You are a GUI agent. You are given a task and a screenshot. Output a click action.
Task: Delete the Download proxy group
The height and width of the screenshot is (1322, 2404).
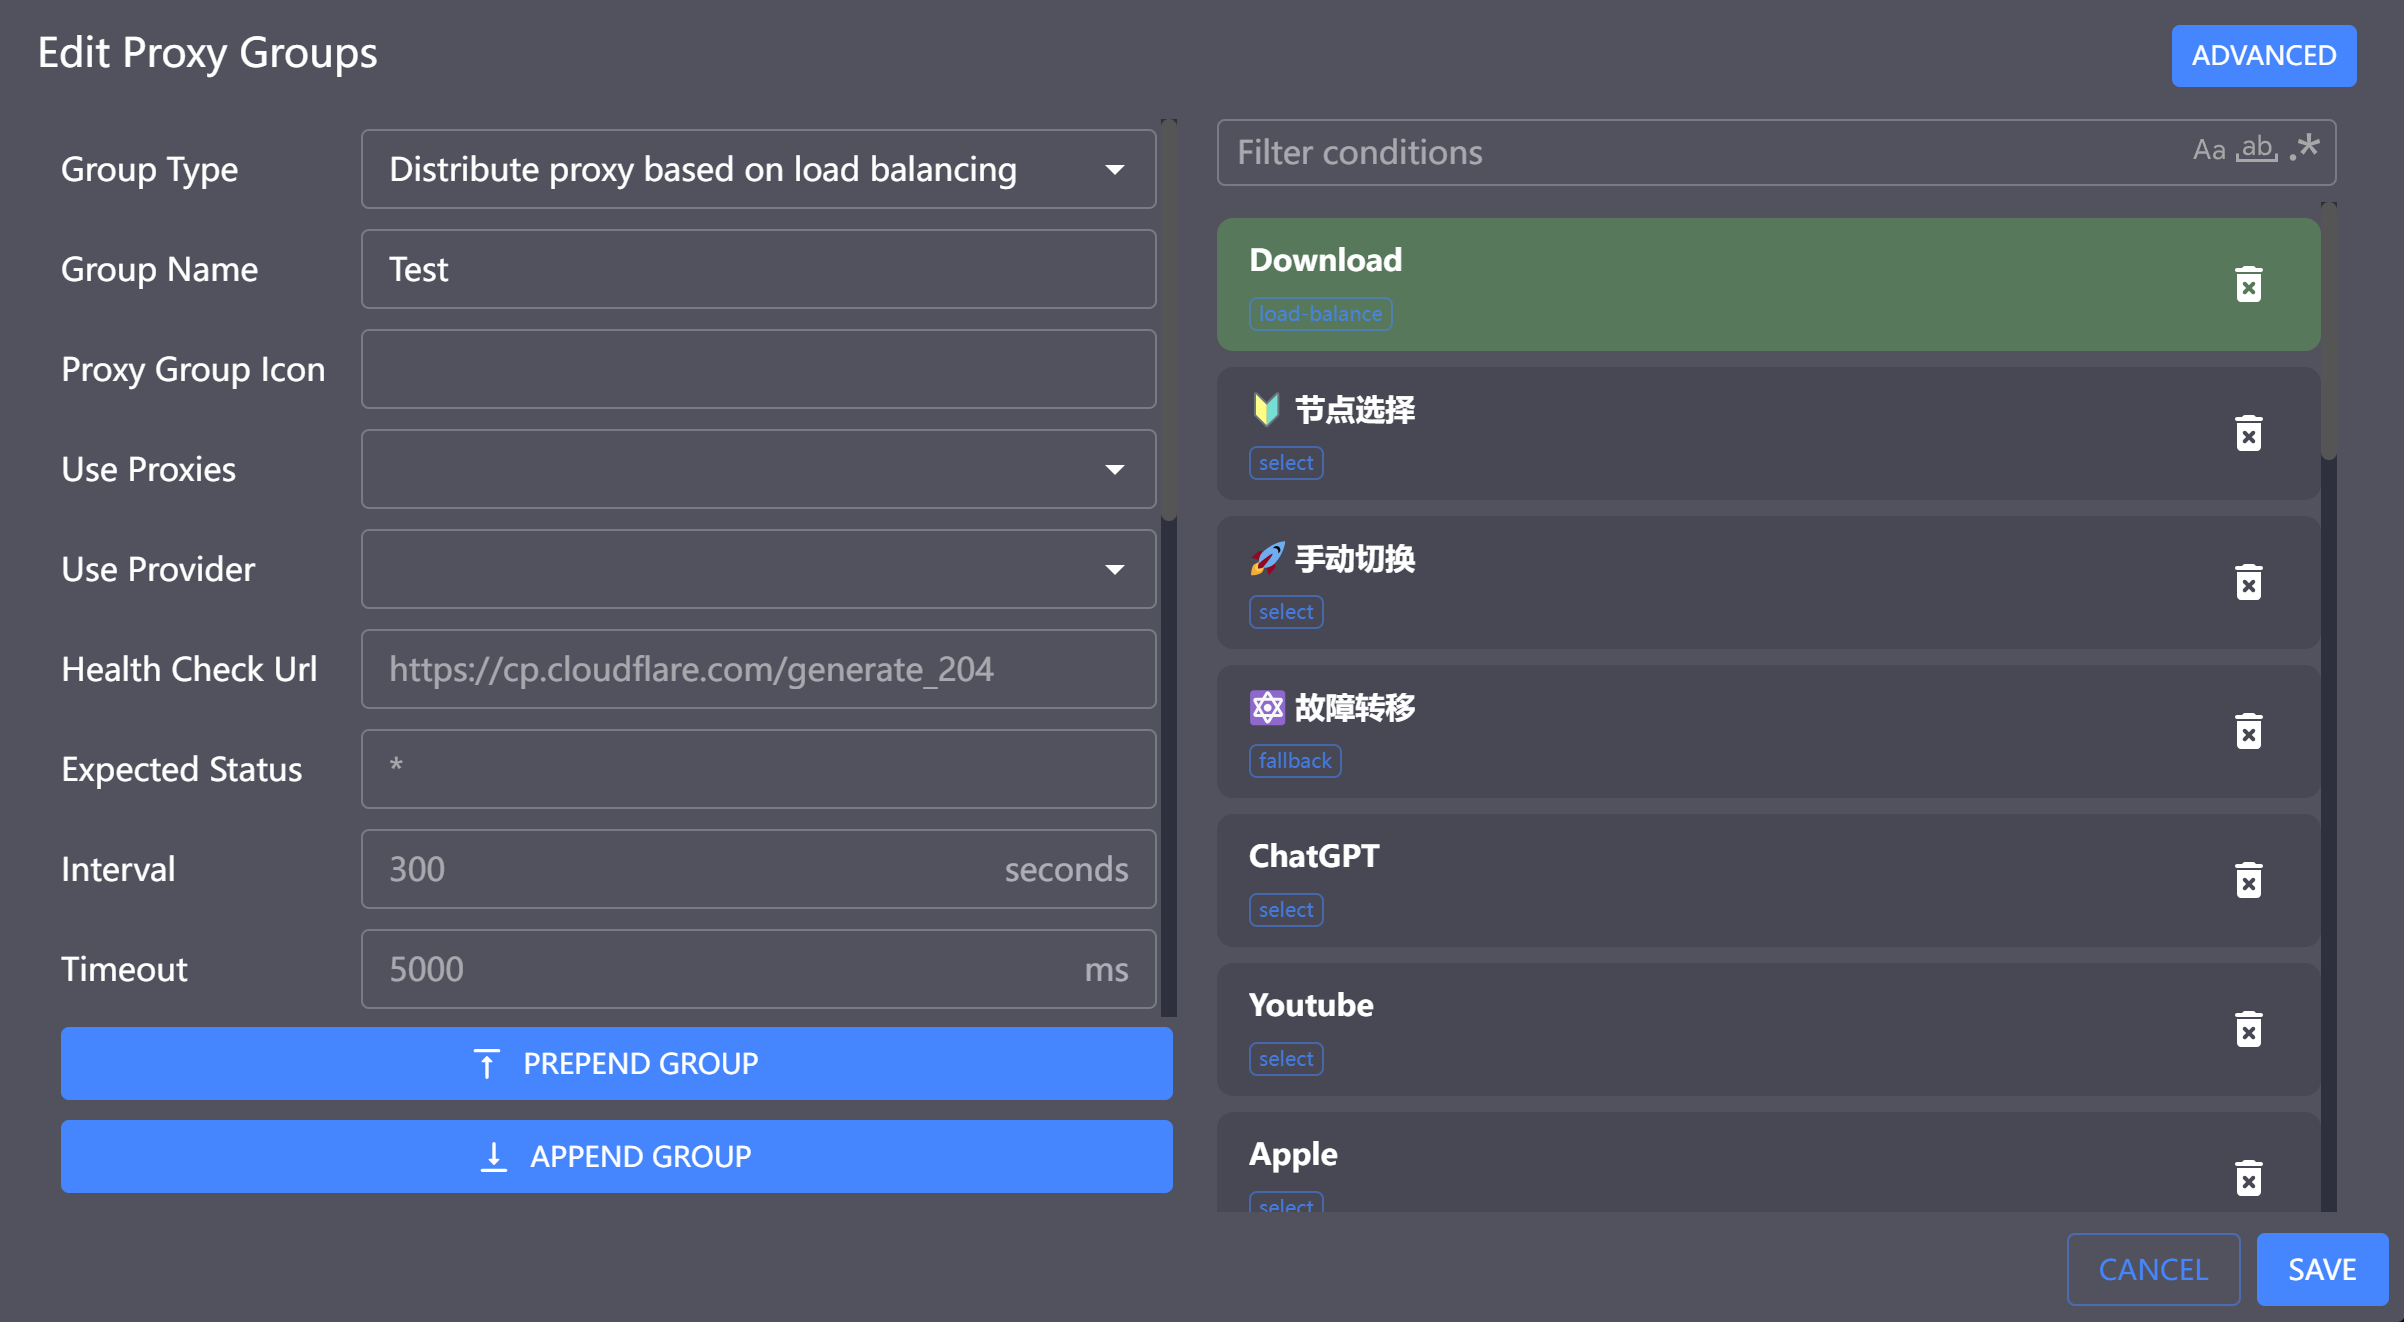(x=2248, y=285)
